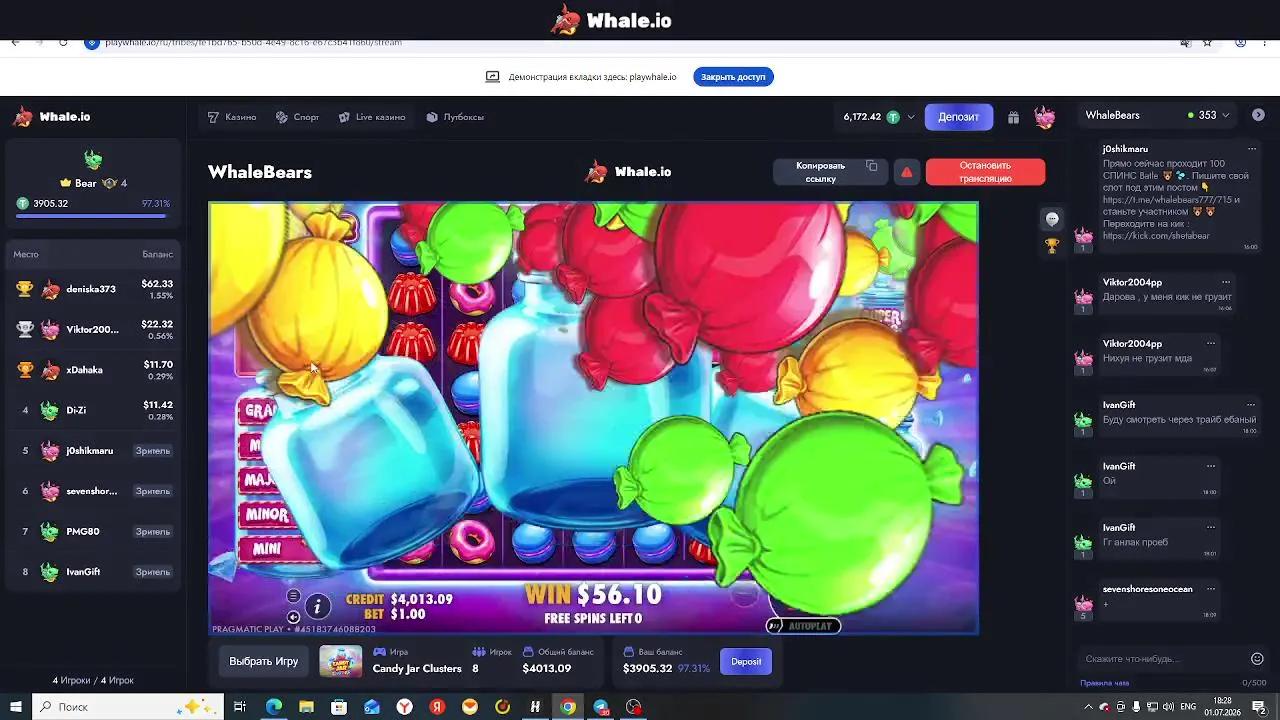This screenshot has height=720, width=1280.
Task: Open Telegram from the taskbar
Action: [600, 707]
